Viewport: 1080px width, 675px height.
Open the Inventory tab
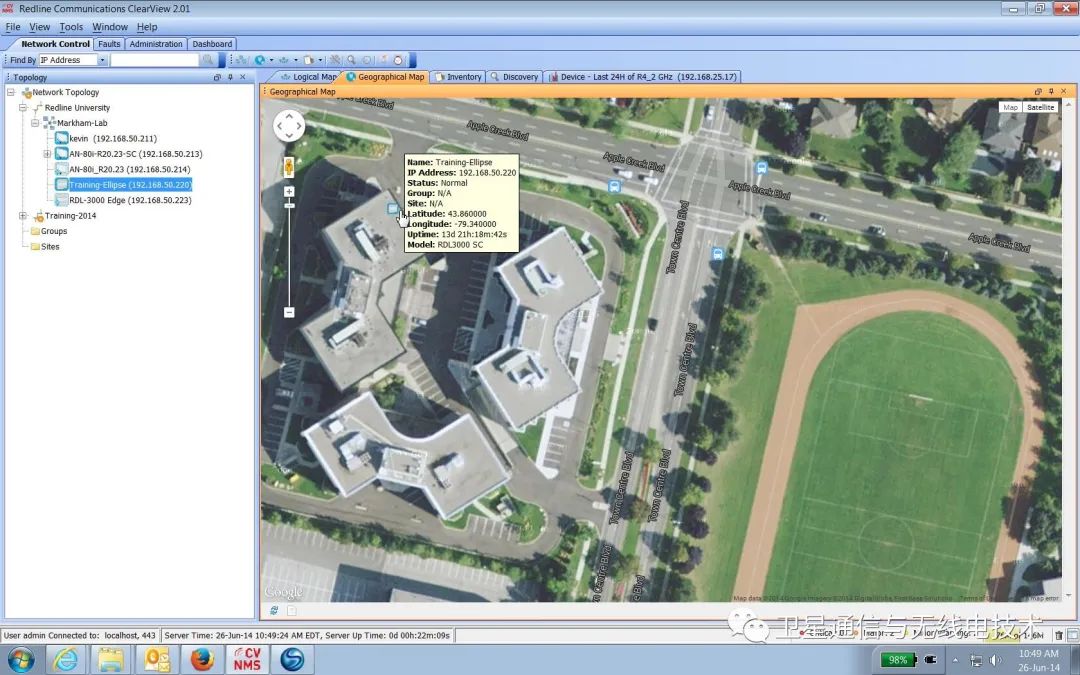pos(458,77)
